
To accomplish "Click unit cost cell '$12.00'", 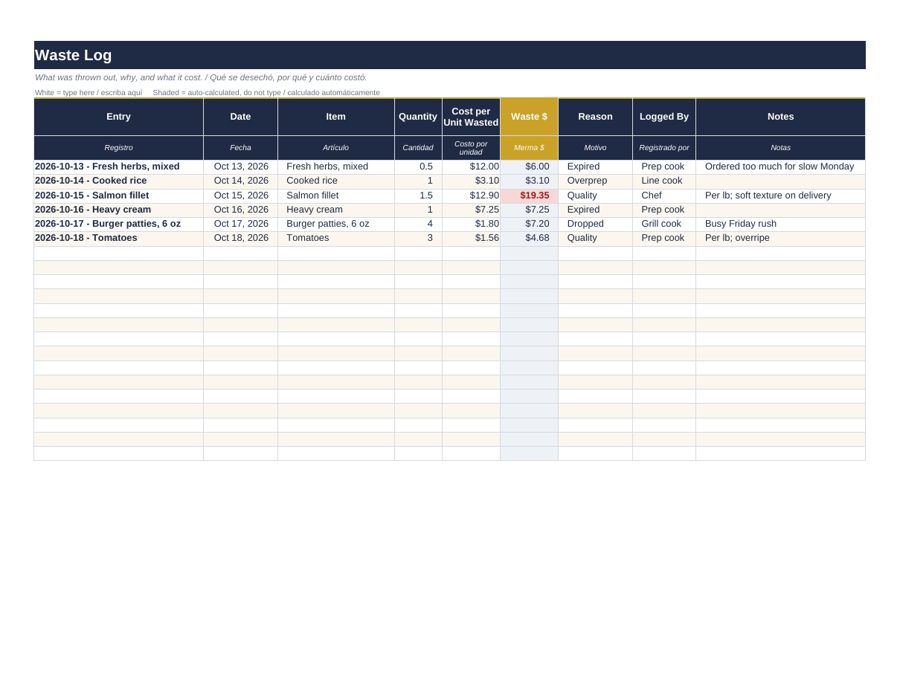I will [x=471, y=166].
